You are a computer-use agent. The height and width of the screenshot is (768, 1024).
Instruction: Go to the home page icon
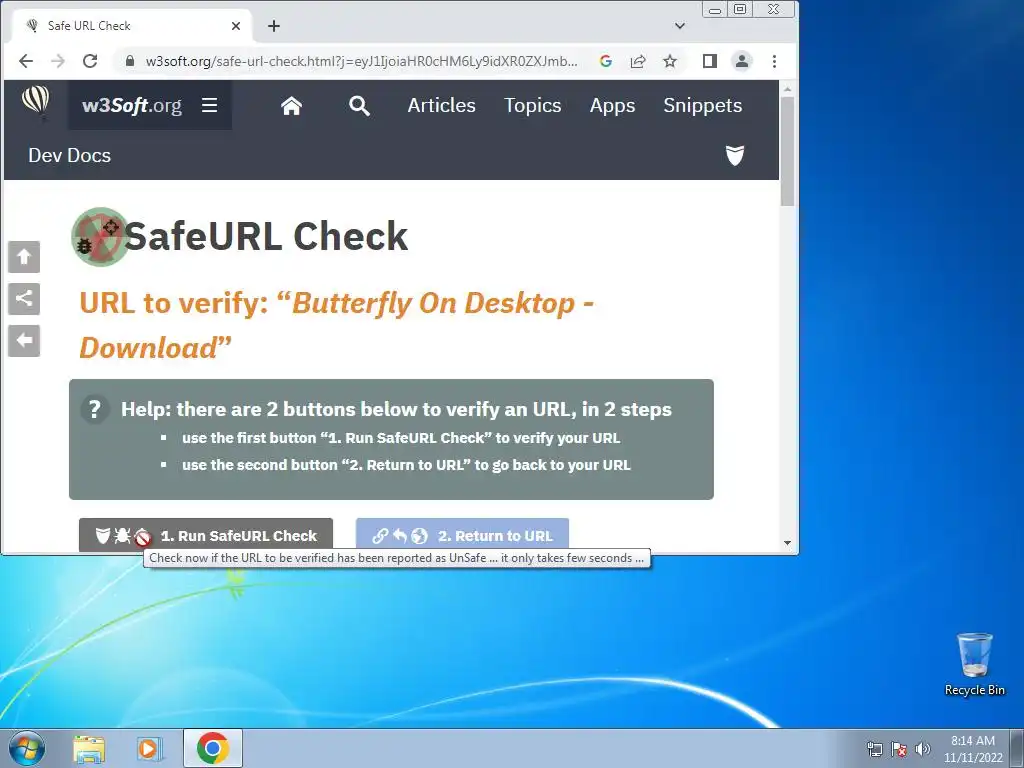[x=291, y=105]
